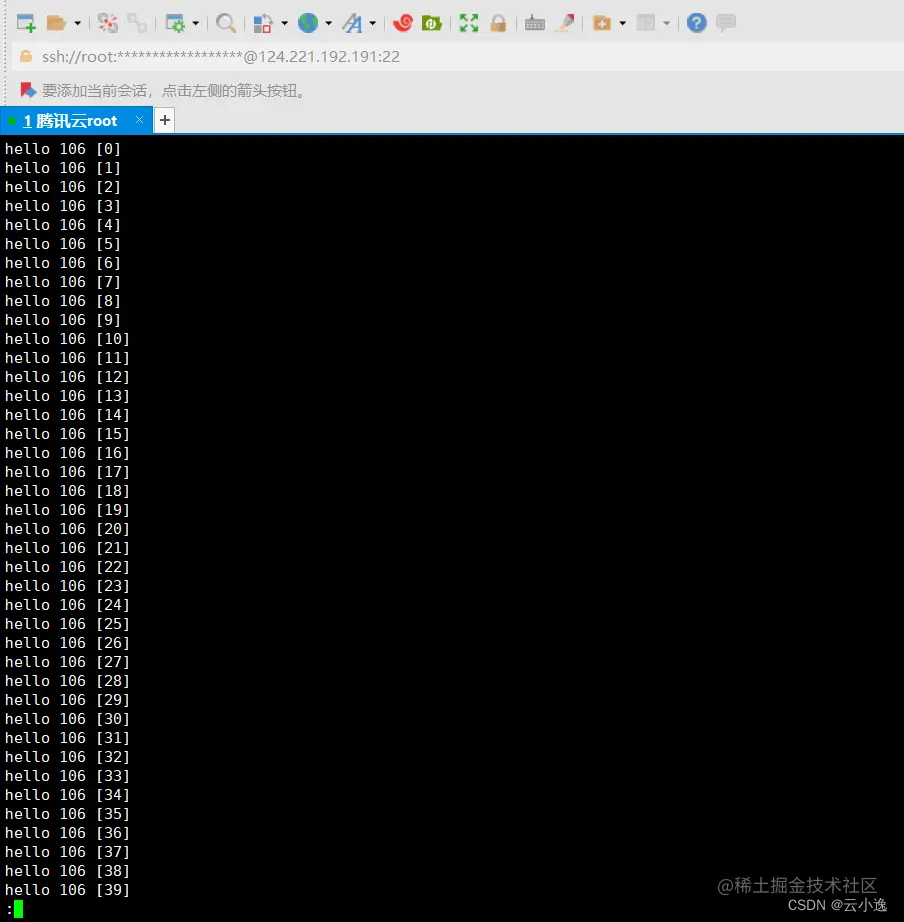Click the terminal line 'hello 106 [39]'

(x=67, y=890)
